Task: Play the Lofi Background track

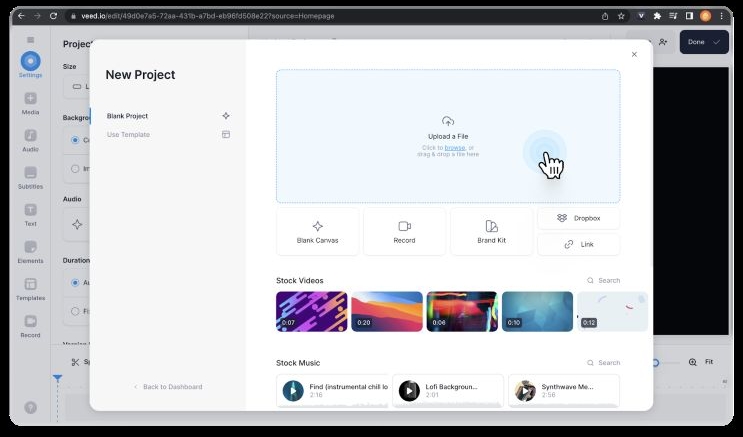Action: 409,391
